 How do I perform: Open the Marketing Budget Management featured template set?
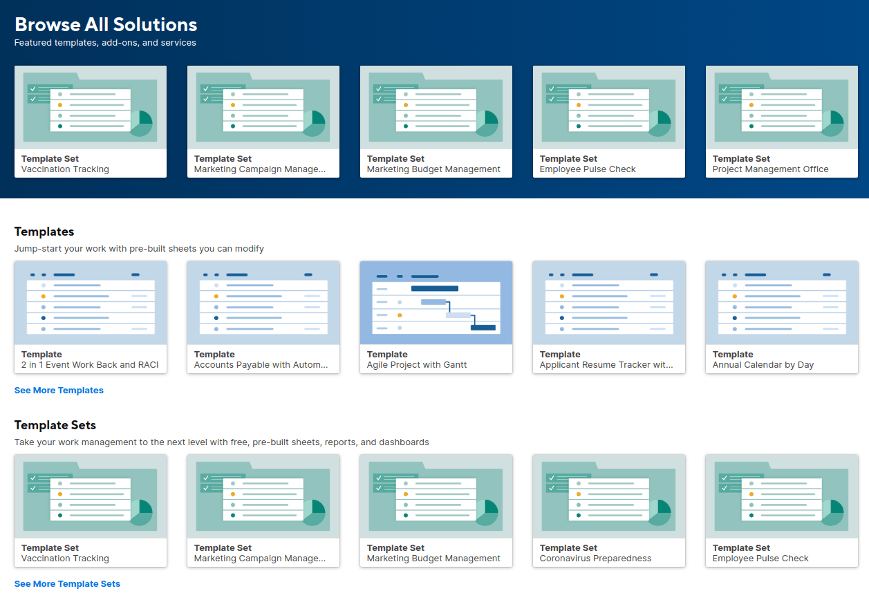click(x=436, y=120)
